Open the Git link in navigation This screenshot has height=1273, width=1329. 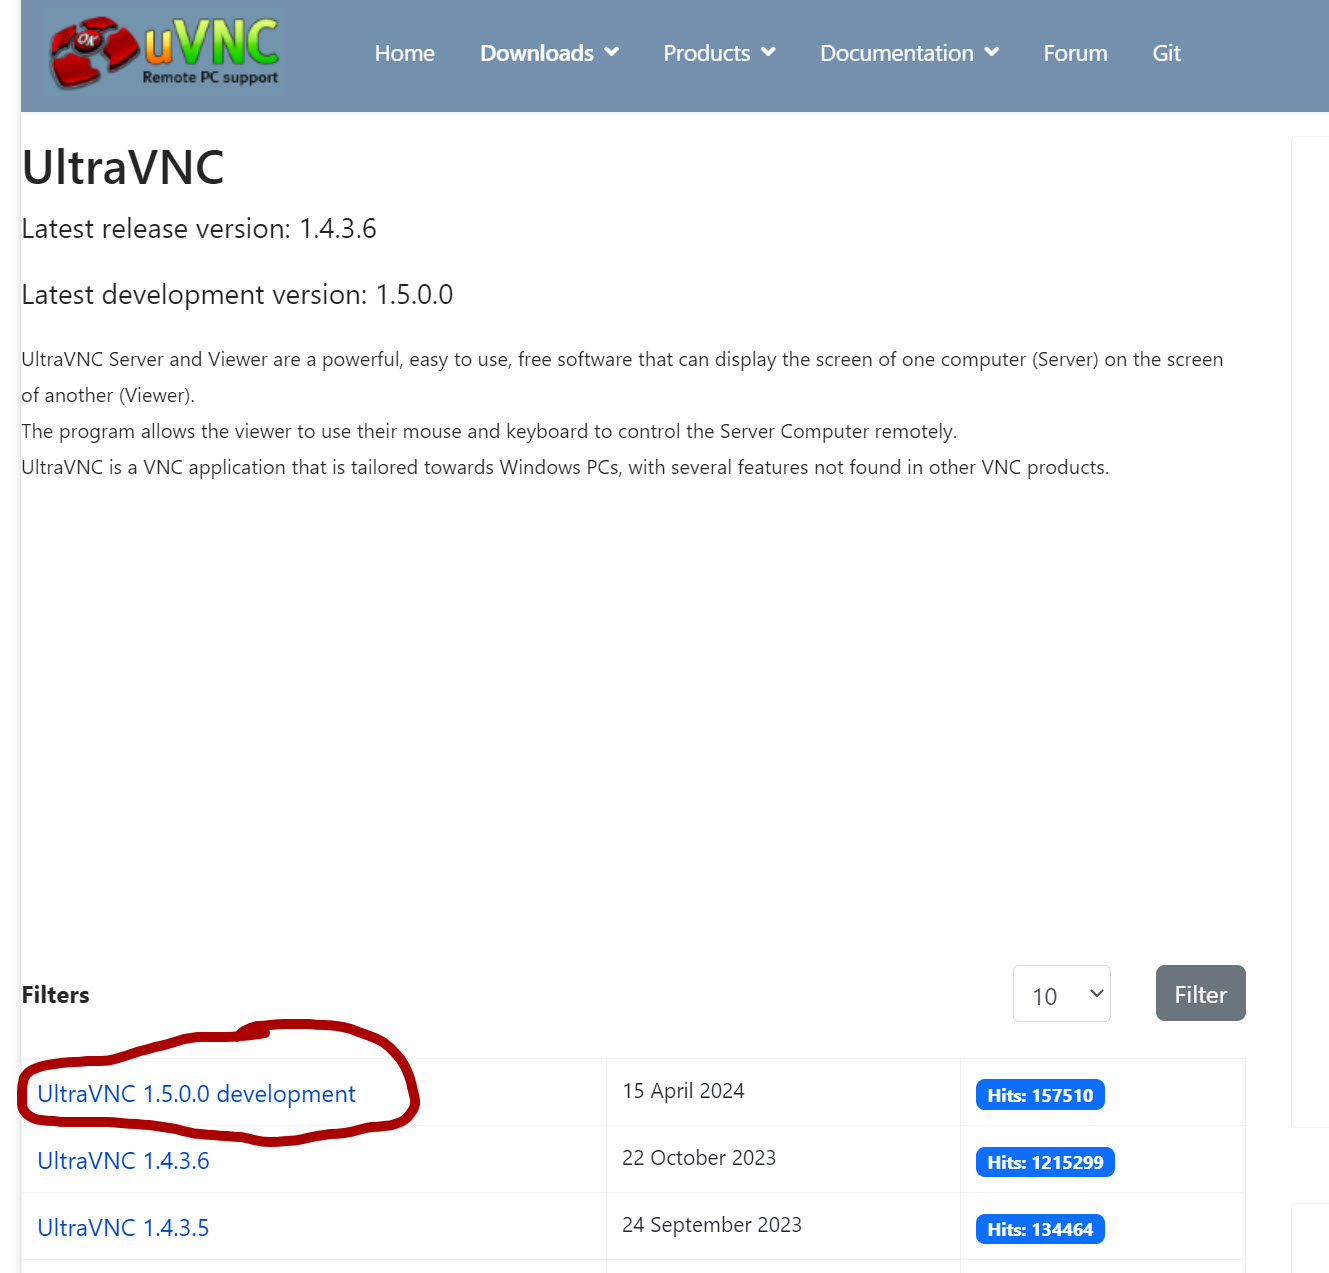click(x=1166, y=53)
